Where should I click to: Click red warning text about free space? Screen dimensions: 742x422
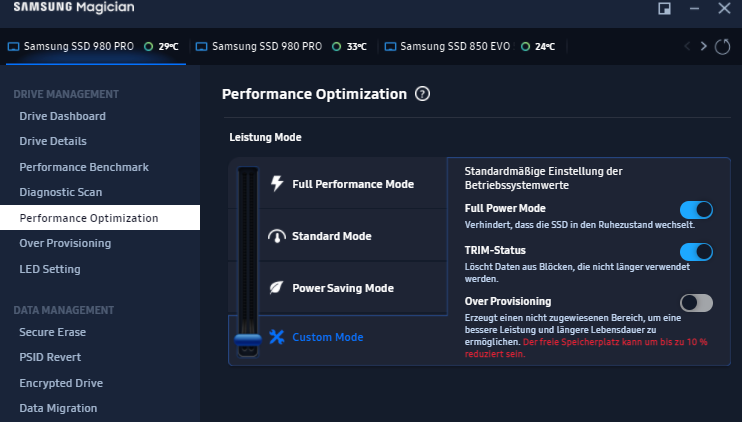(586, 348)
